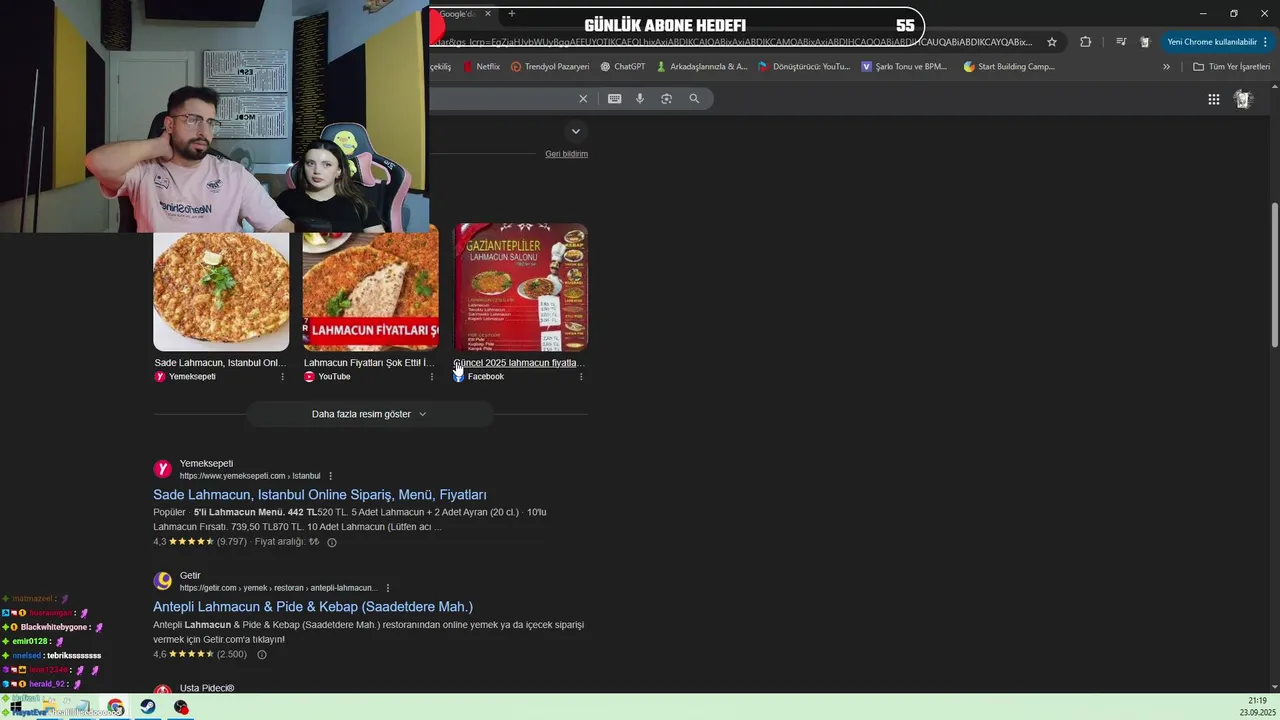Open the Şarkı Tonu ve BPM bookmark
Viewport: 1280px width, 720px height.
[x=903, y=67]
